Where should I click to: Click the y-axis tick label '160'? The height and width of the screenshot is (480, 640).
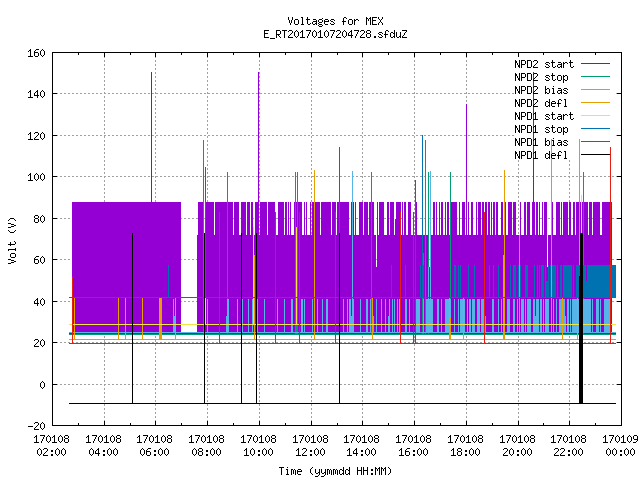36,53
